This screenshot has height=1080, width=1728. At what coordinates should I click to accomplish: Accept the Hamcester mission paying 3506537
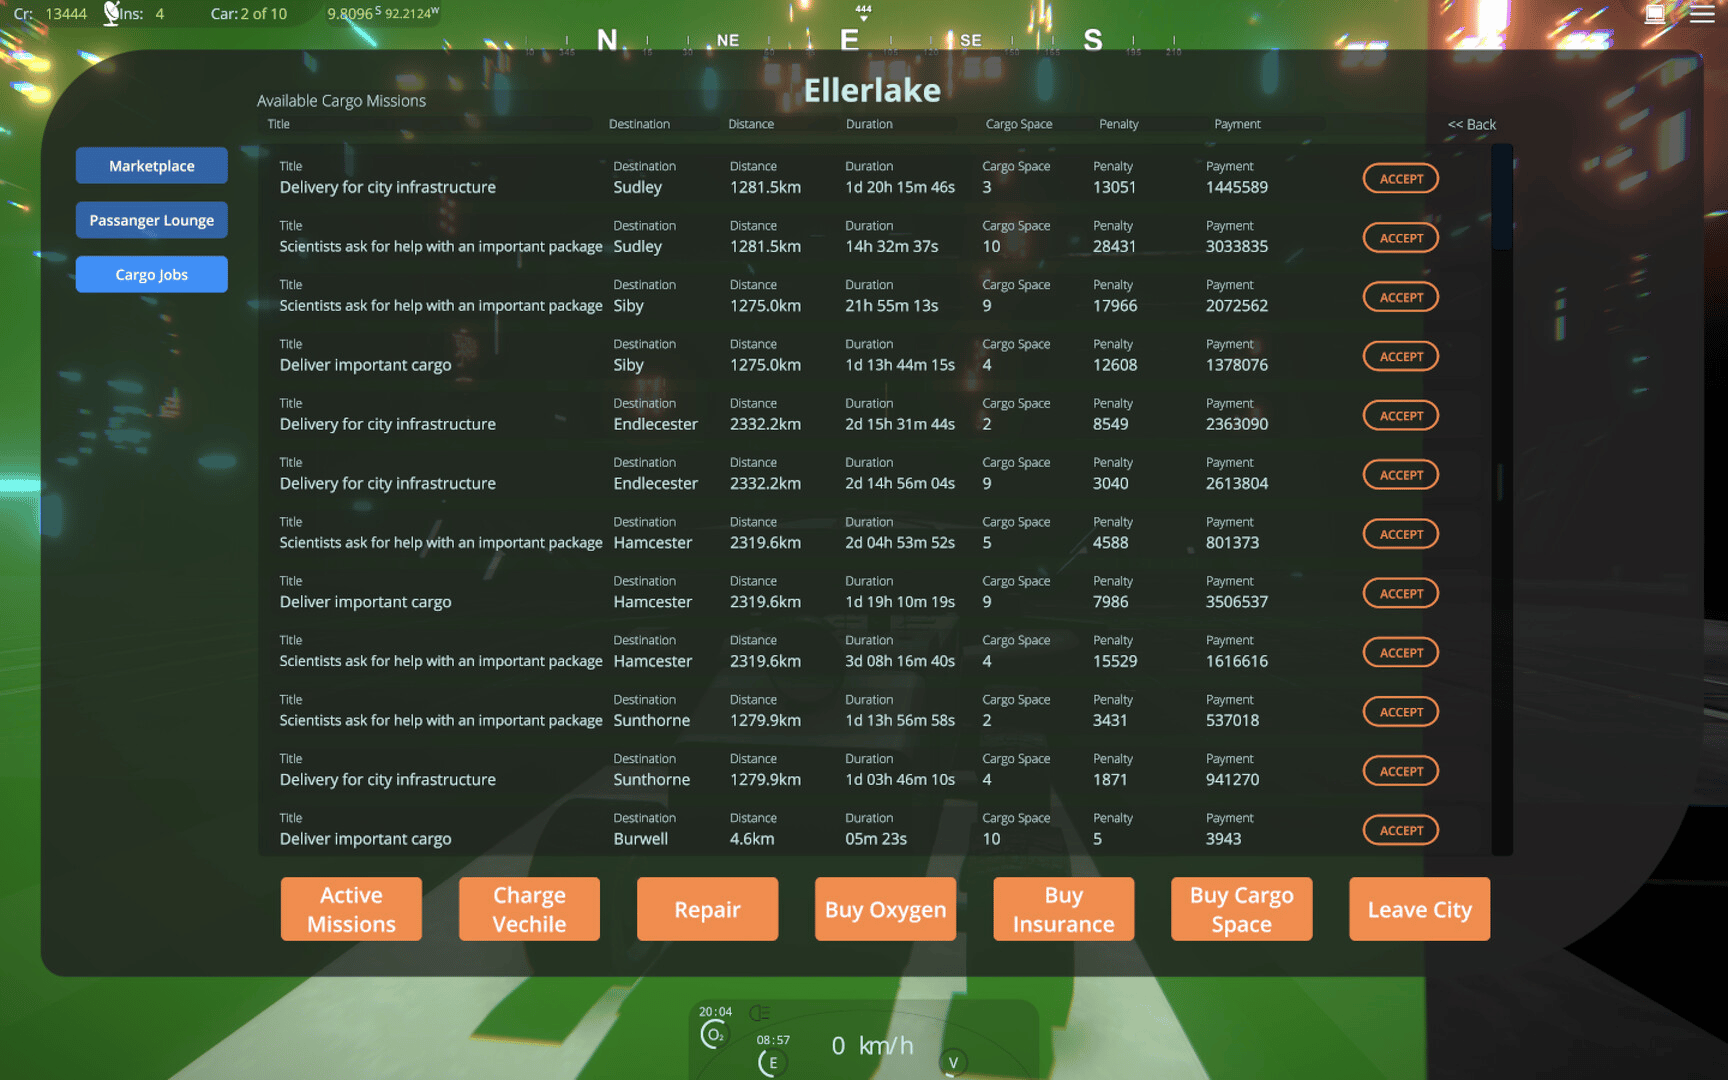click(x=1400, y=594)
